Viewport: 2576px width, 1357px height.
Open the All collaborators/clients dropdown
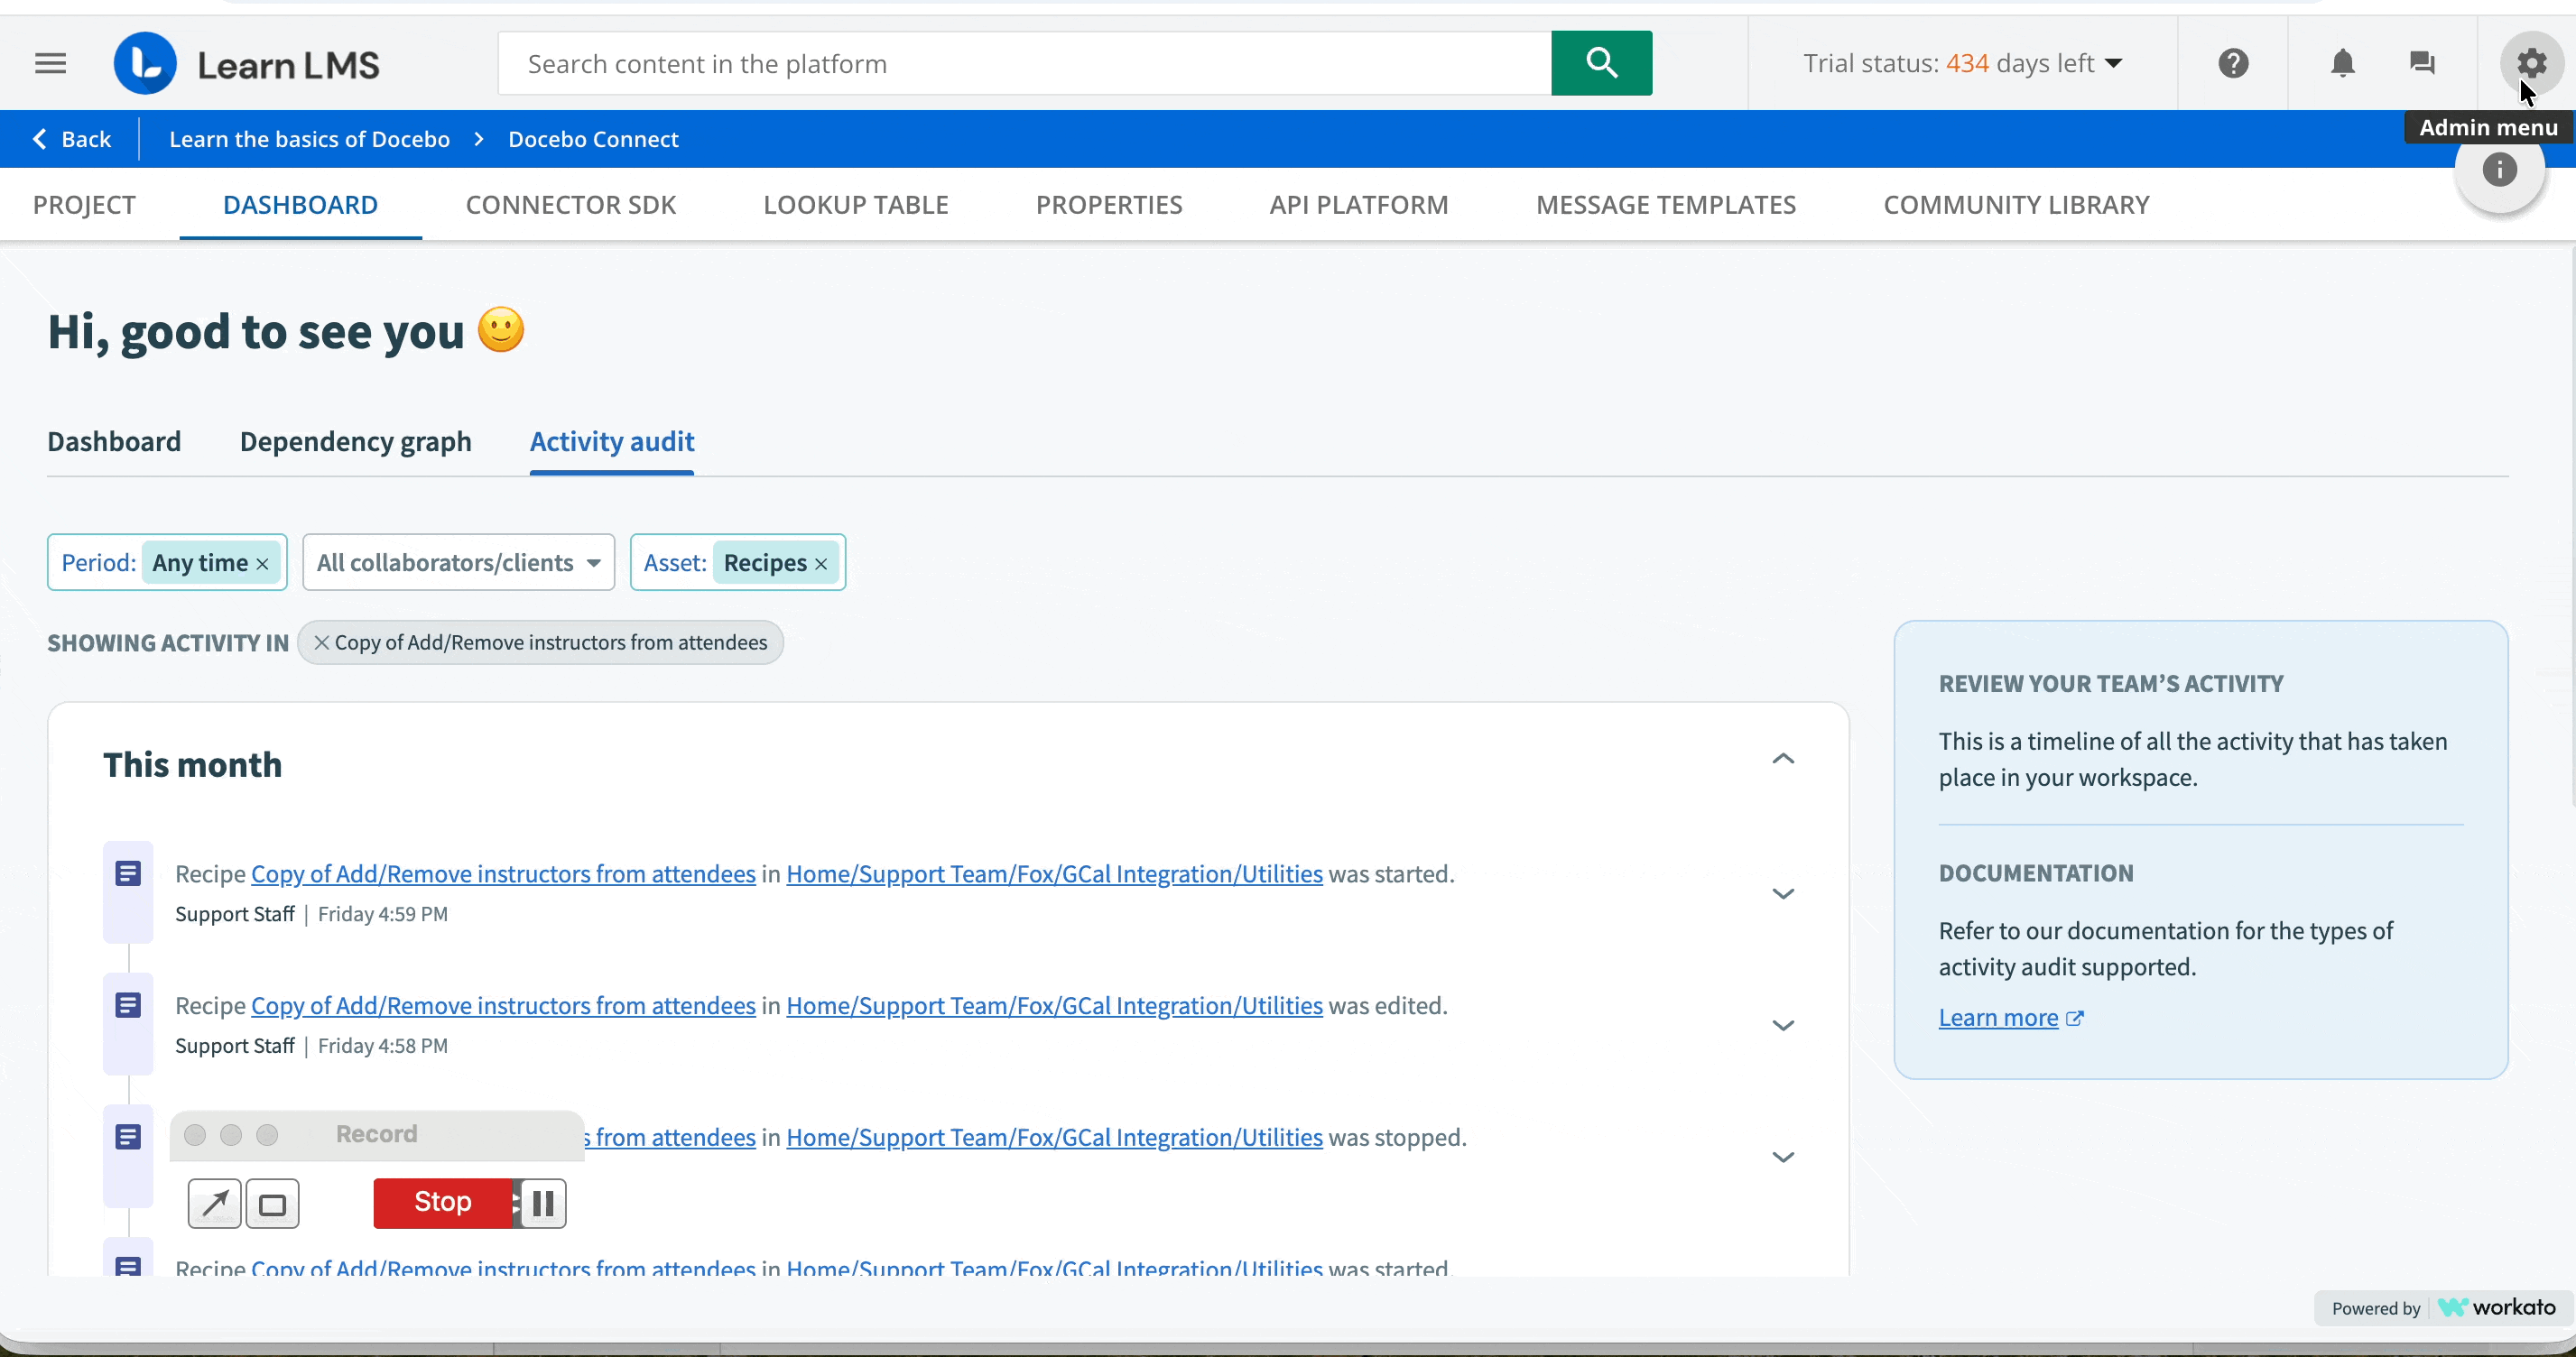458,563
